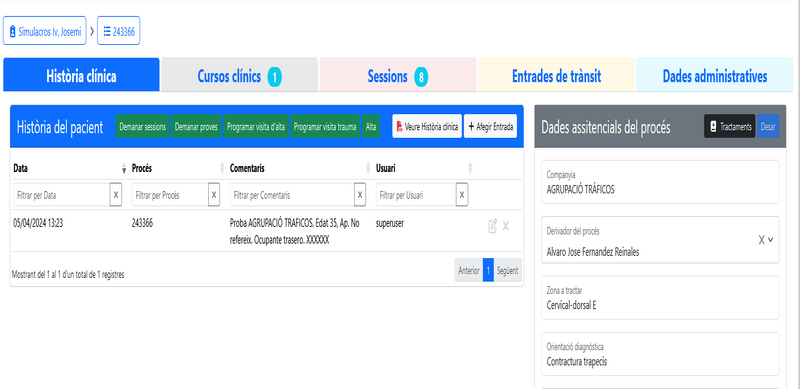Switch to the Sessions tab
Screen dimensions: 800x389
pyautogui.click(x=398, y=75)
